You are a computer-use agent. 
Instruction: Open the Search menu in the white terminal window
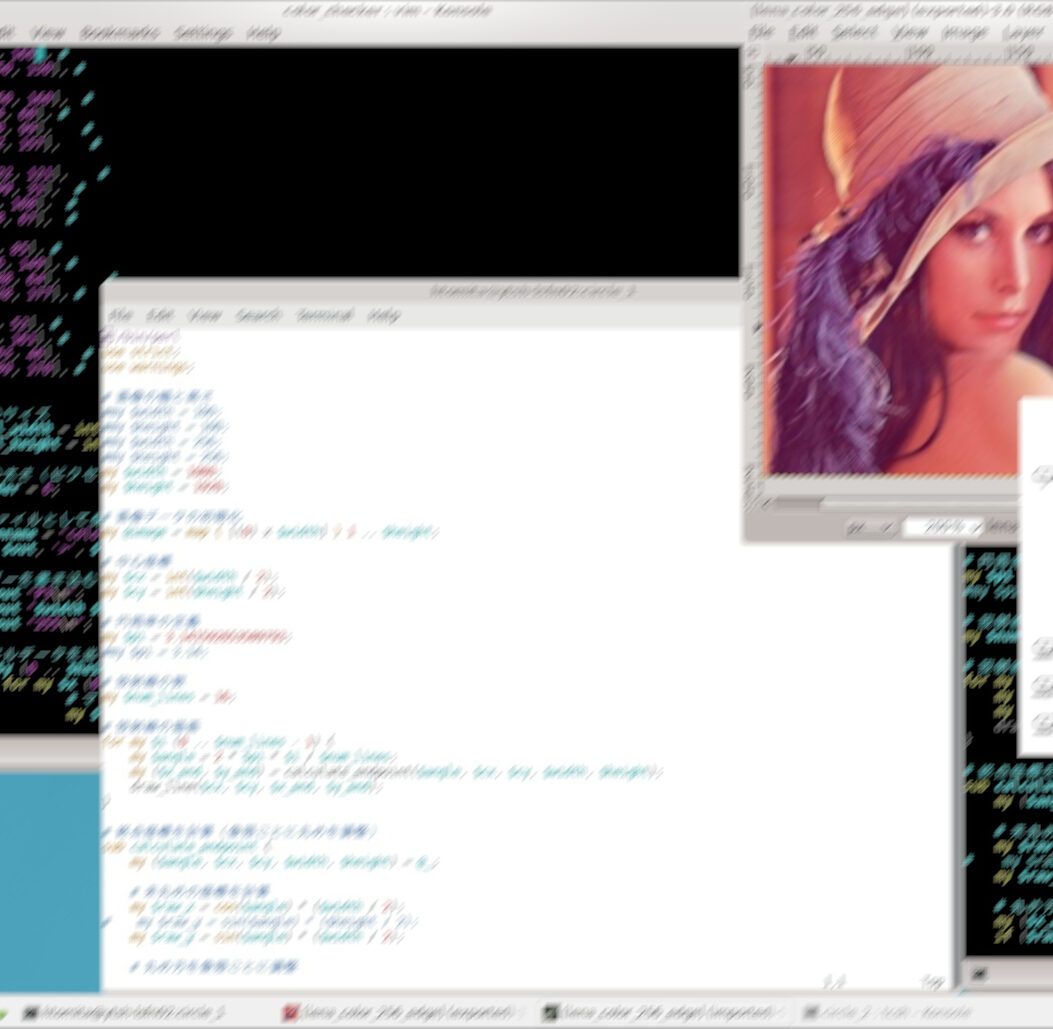coord(259,315)
